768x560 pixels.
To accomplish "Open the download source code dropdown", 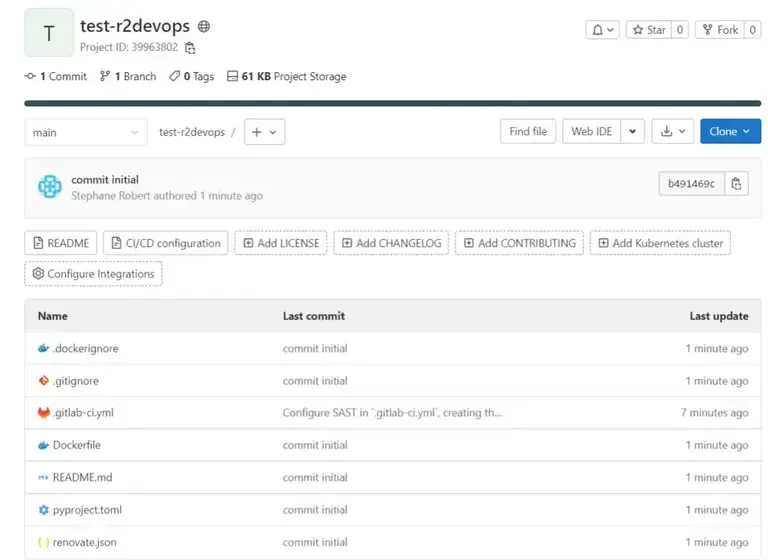I will tap(673, 131).
